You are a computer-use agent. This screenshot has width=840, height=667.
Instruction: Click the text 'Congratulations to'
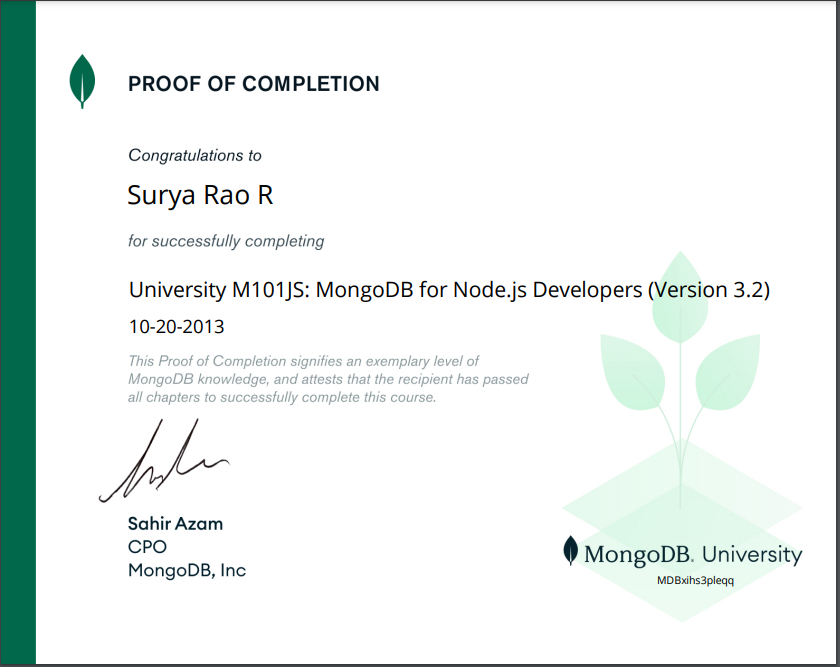[195, 155]
